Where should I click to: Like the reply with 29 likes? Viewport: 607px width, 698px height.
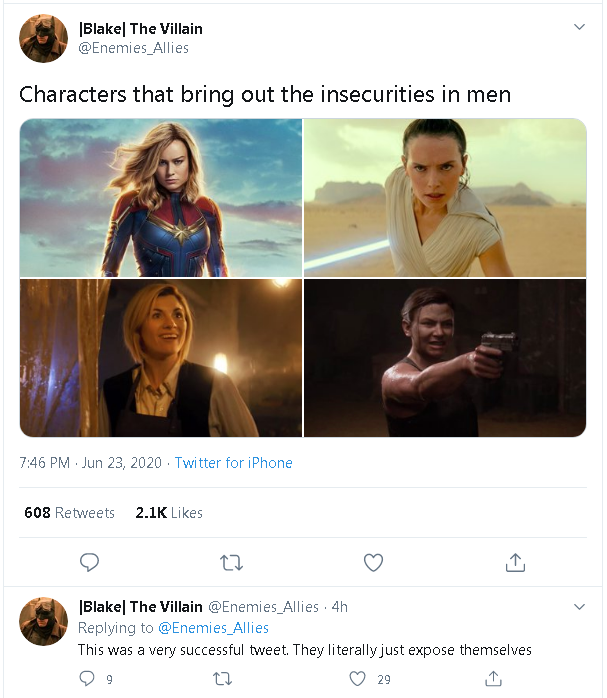pos(358,678)
